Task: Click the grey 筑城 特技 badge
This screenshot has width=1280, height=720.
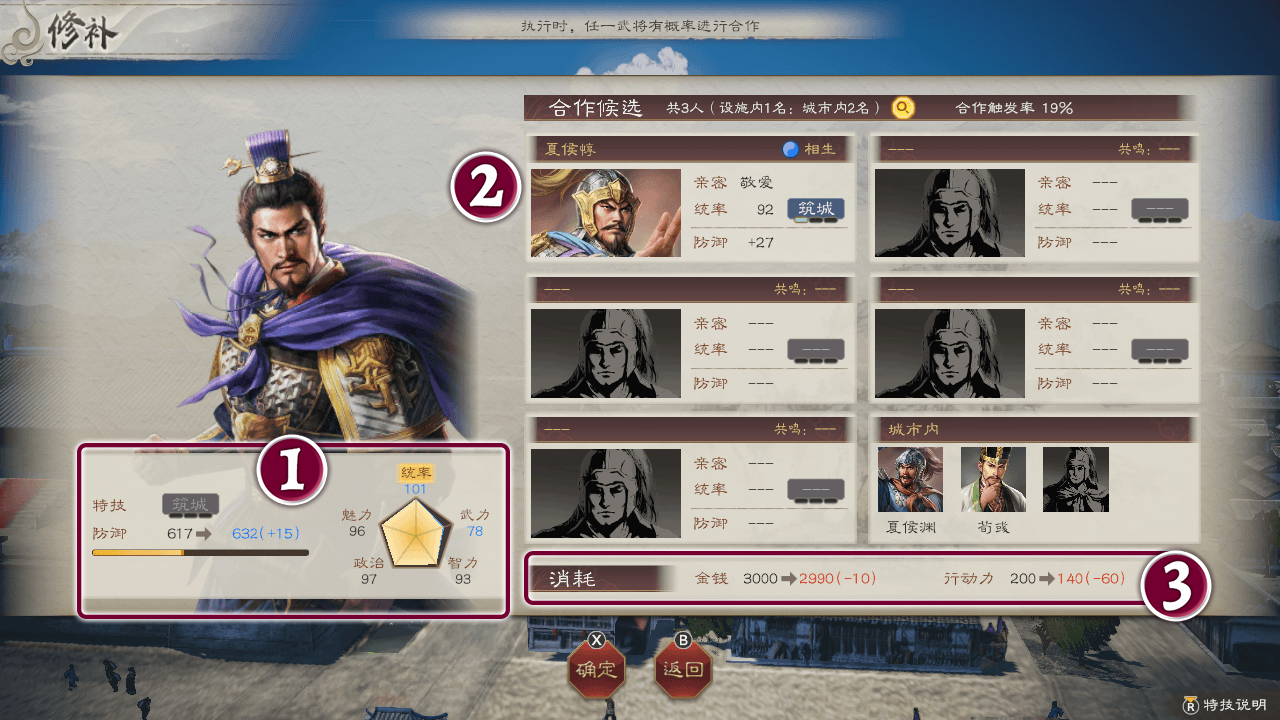Action: point(191,505)
